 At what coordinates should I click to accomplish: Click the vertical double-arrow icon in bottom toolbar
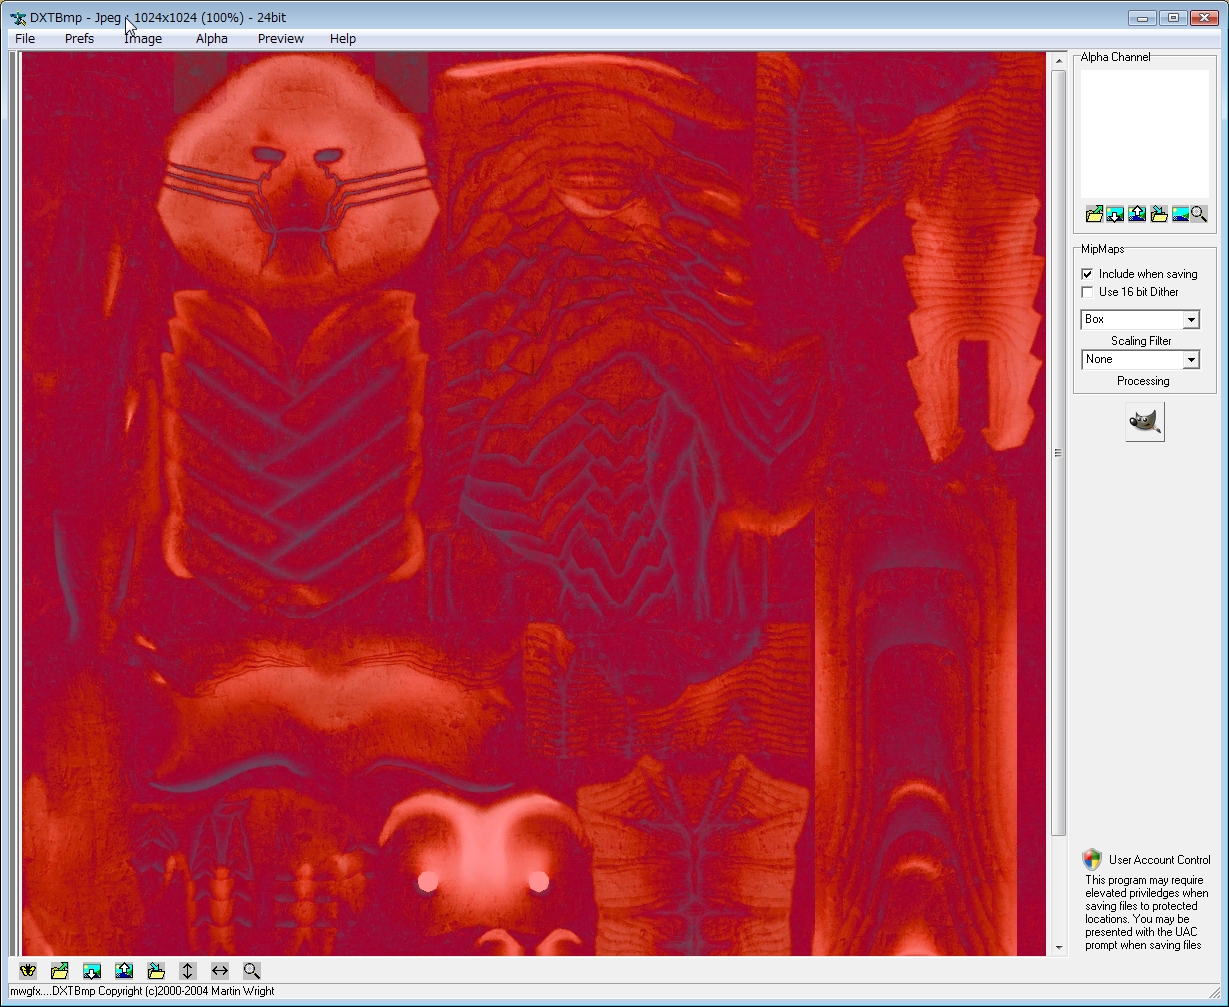[188, 971]
